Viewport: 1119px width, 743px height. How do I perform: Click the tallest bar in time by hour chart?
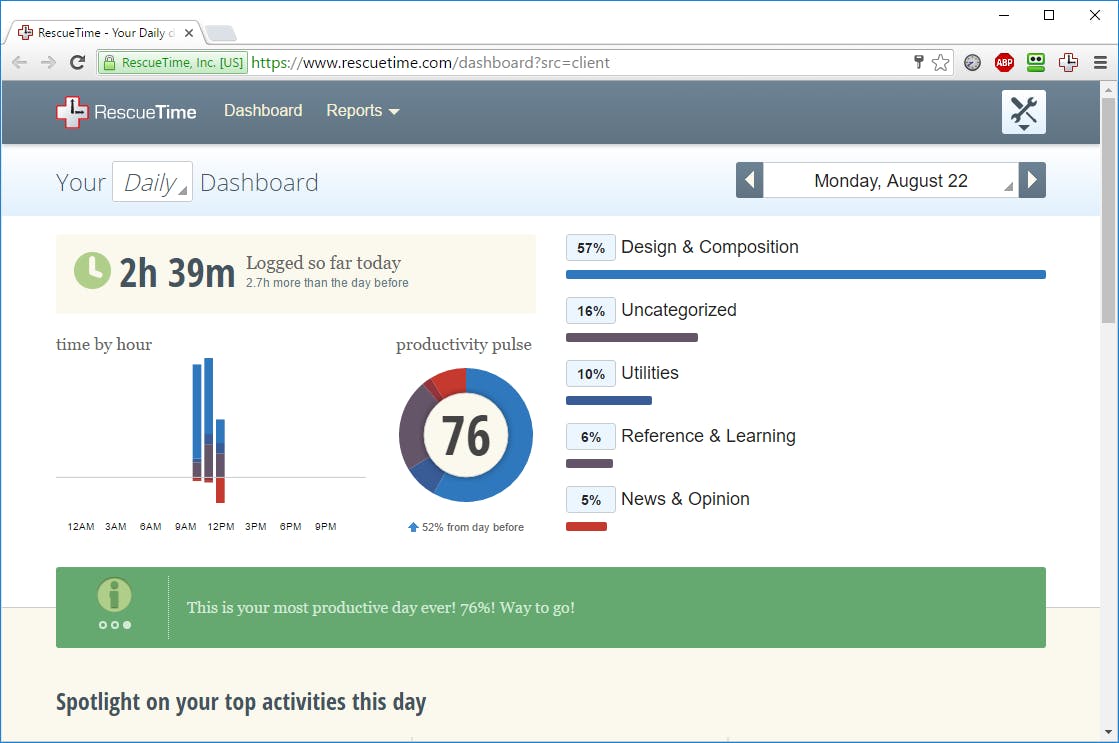(208, 420)
